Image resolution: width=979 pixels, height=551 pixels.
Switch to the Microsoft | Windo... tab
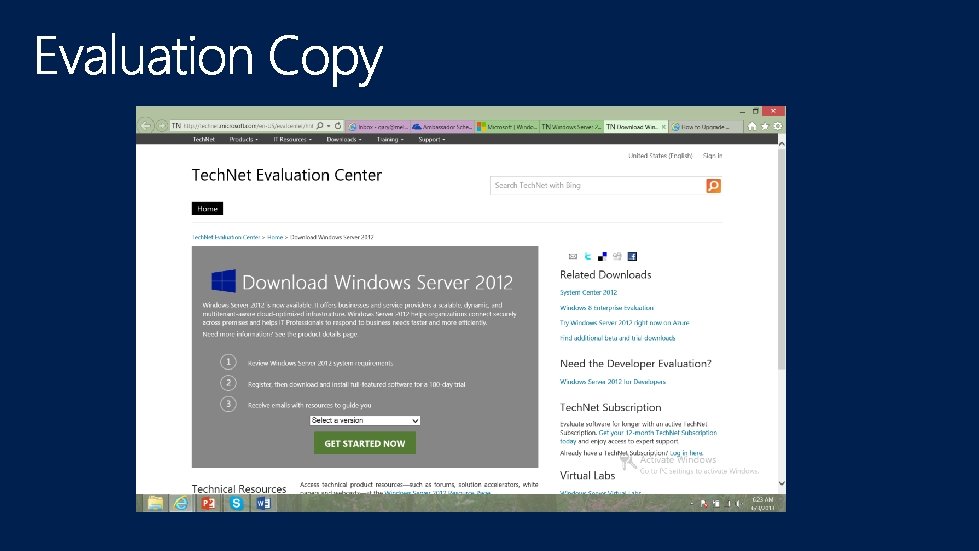(x=507, y=127)
